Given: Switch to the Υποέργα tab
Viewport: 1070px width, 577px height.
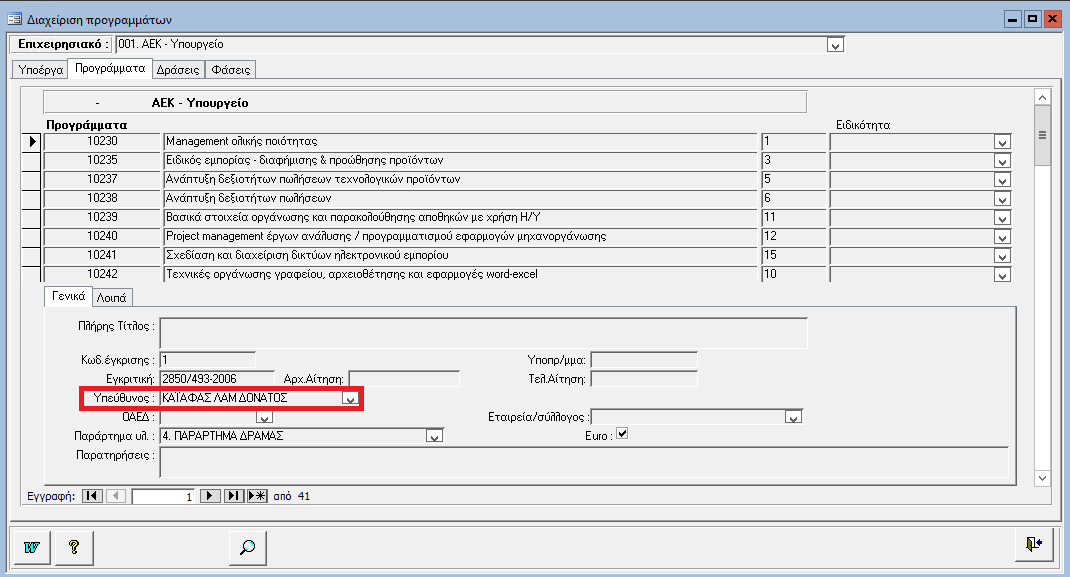Looking at the screenshot, I should point(37,69).
